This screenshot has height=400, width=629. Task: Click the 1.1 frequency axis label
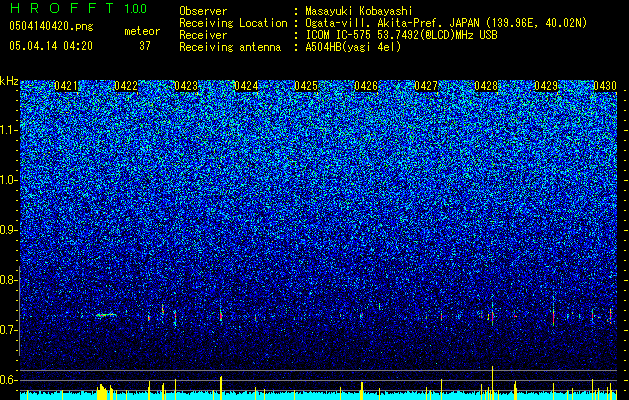coord(8,130)
